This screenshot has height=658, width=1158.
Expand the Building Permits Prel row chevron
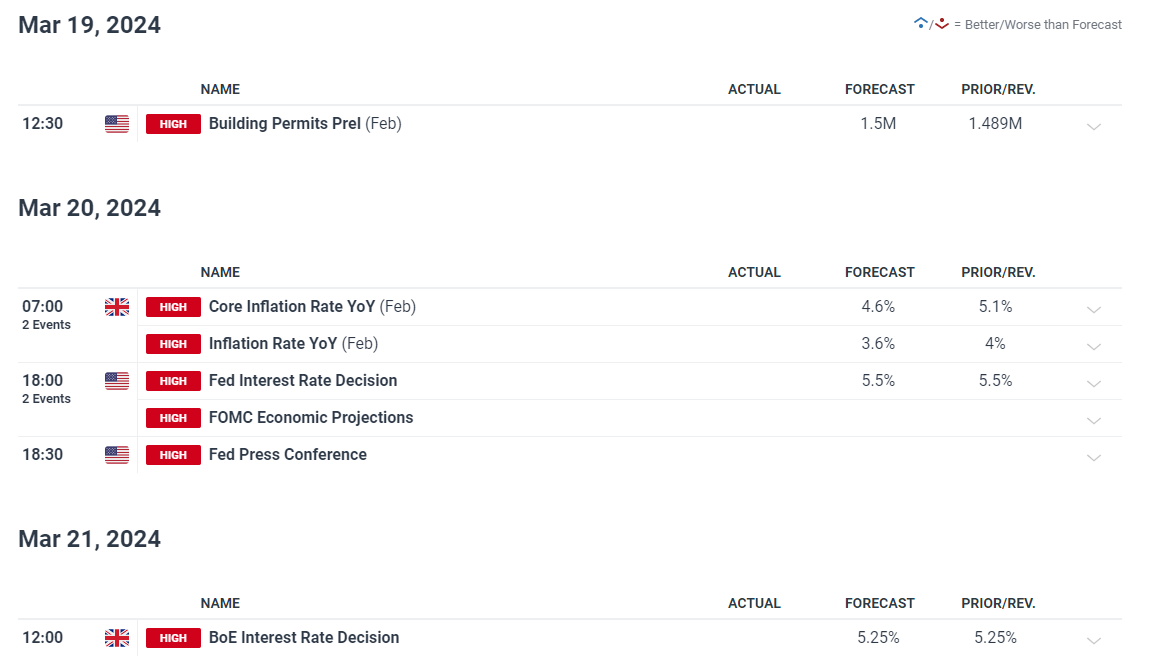point(1094,126)
